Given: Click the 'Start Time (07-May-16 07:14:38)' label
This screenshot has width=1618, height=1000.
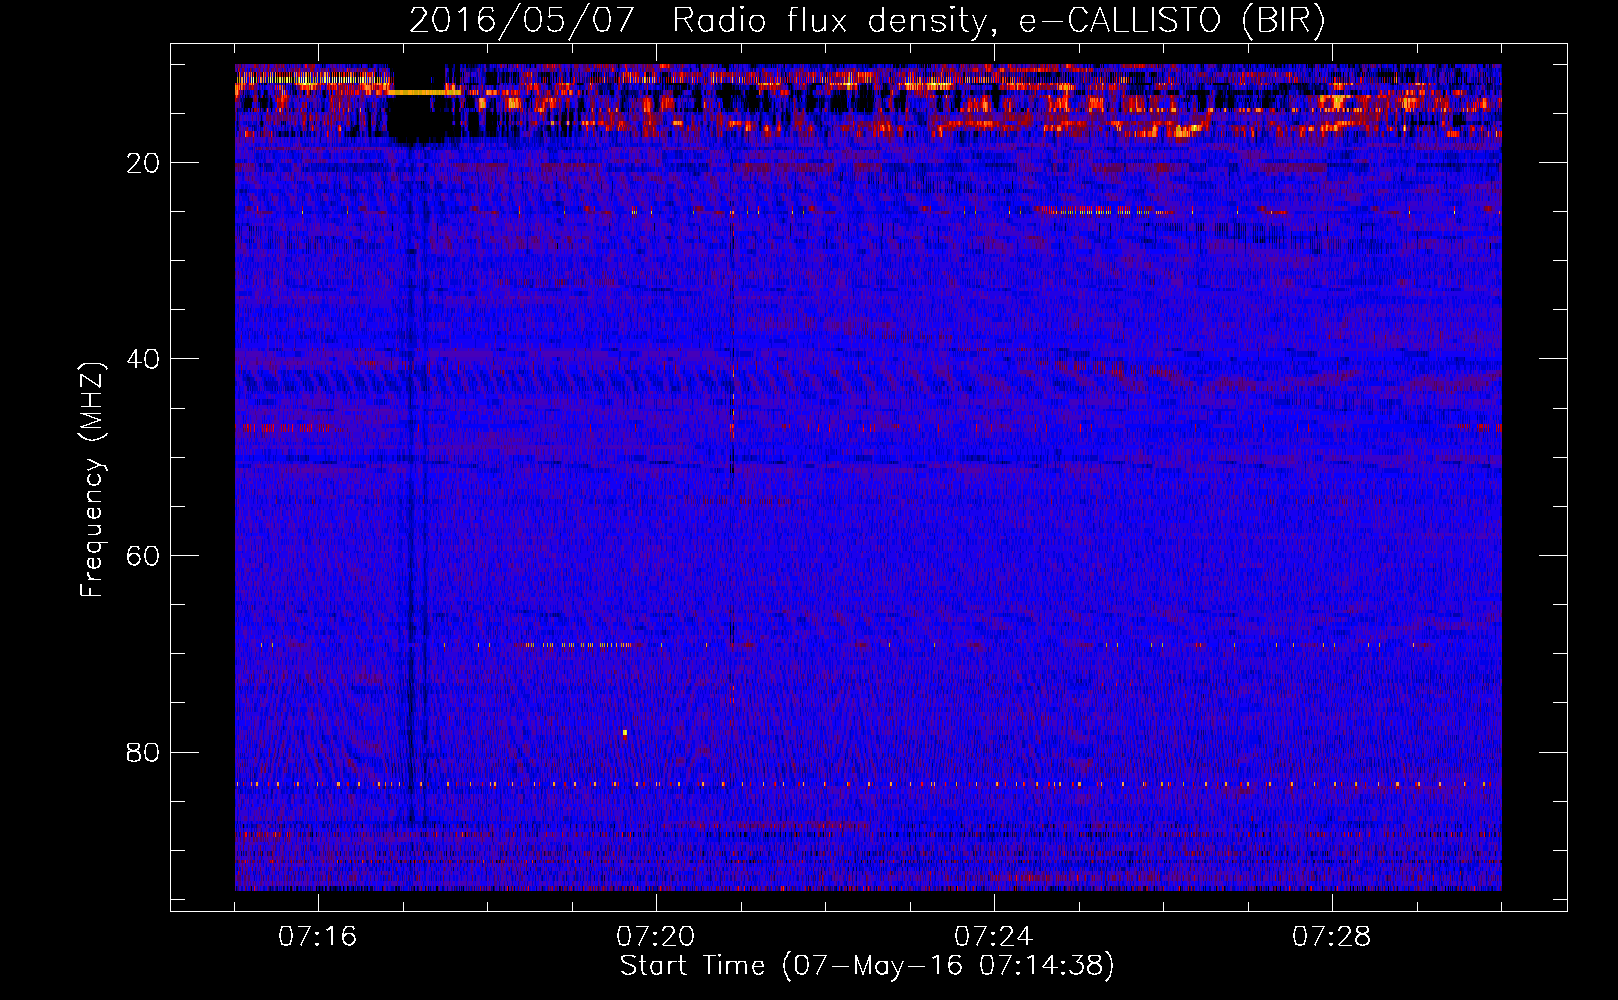Looking at the screenshot, I should pos(866,966).
